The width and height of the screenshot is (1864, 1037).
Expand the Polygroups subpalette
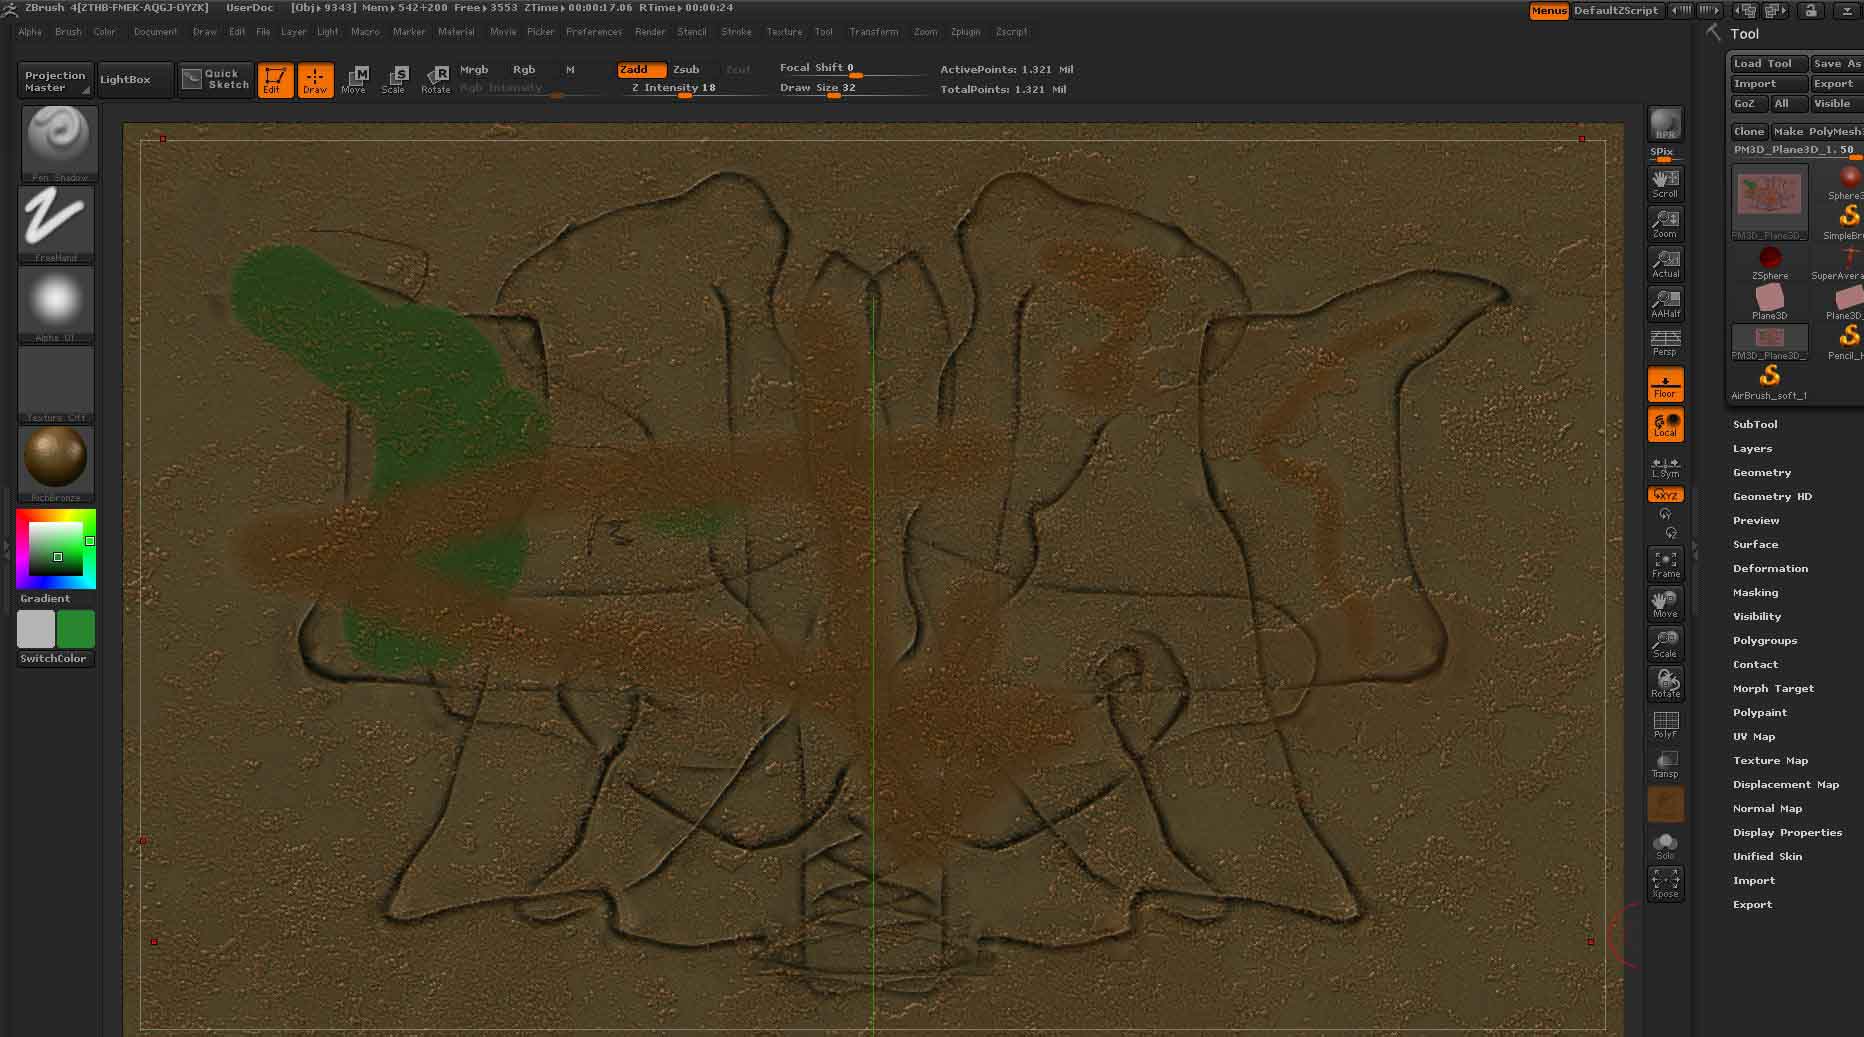click(1765, 640)
